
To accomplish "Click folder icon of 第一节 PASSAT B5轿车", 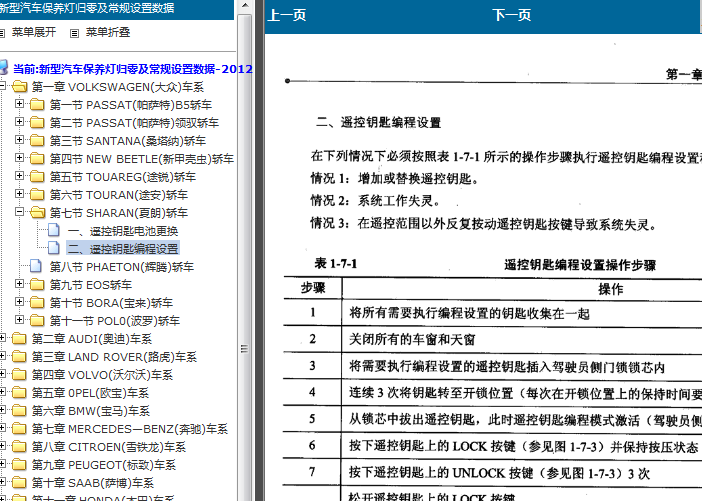I will (37, 104).
